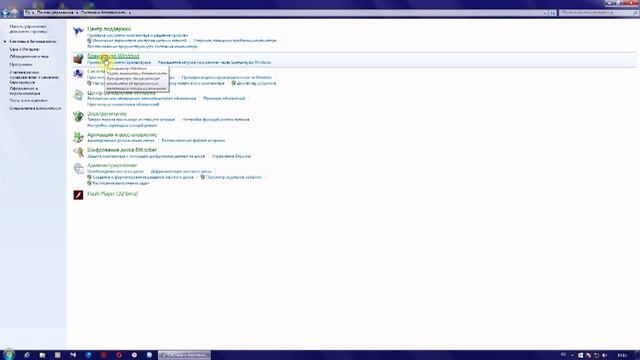Click Настройка функций кнопок питания link
The image size is (640, 360).
coord(216,119)
